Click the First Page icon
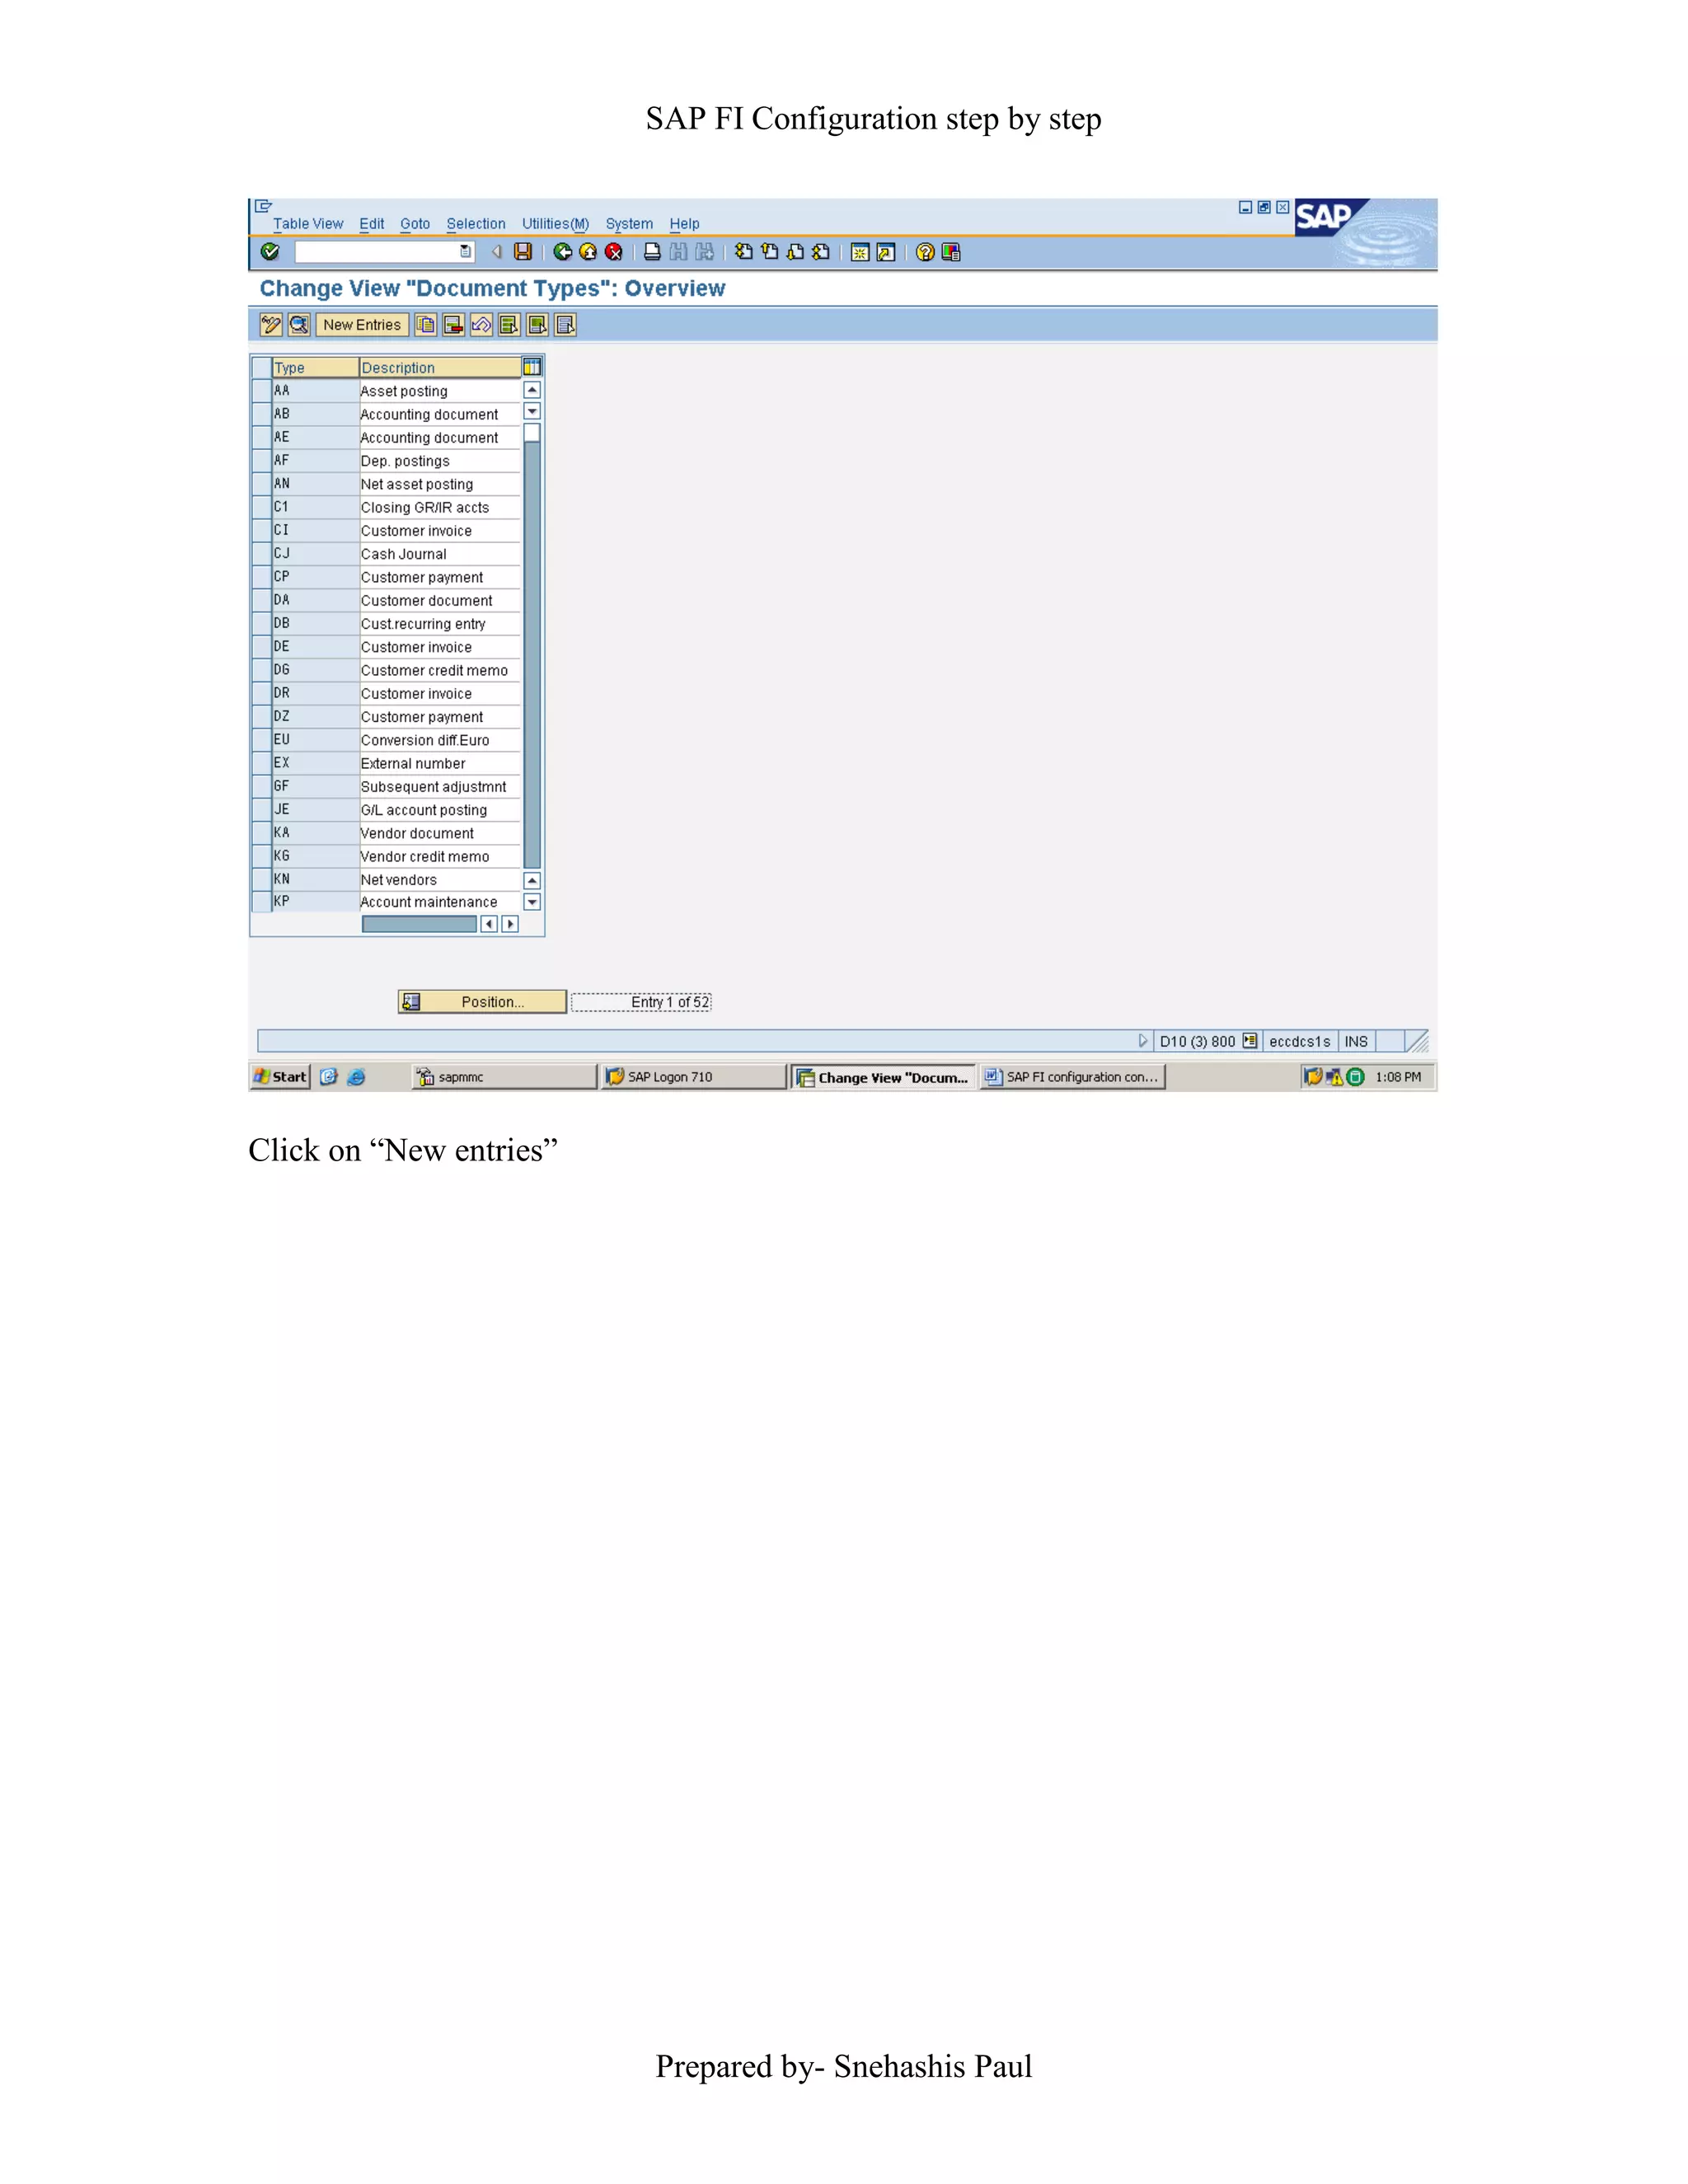This screenshot has height=2184, width=1688. click(743, 252)
